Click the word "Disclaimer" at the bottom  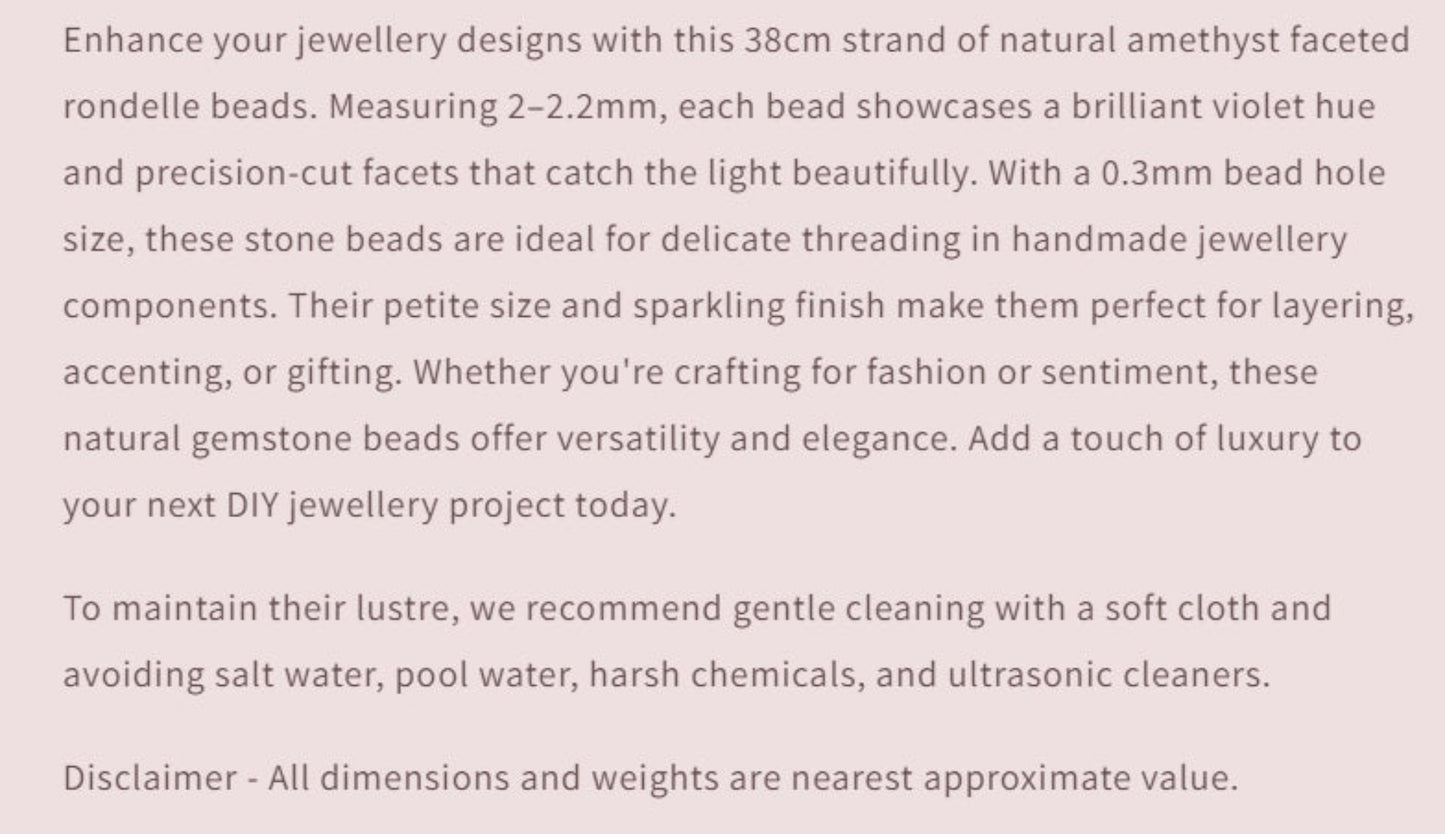click(x=150, y=778)
